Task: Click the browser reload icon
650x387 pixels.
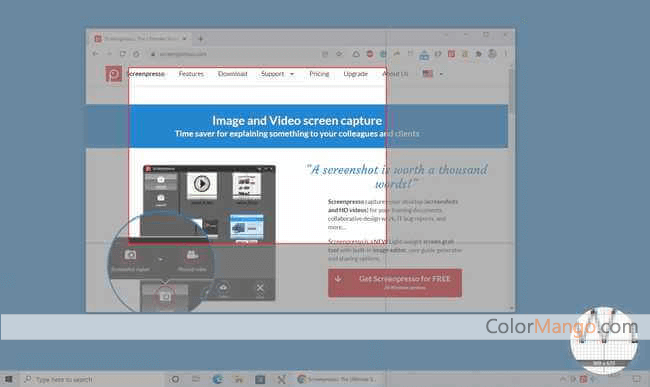Action: [123, 53]
